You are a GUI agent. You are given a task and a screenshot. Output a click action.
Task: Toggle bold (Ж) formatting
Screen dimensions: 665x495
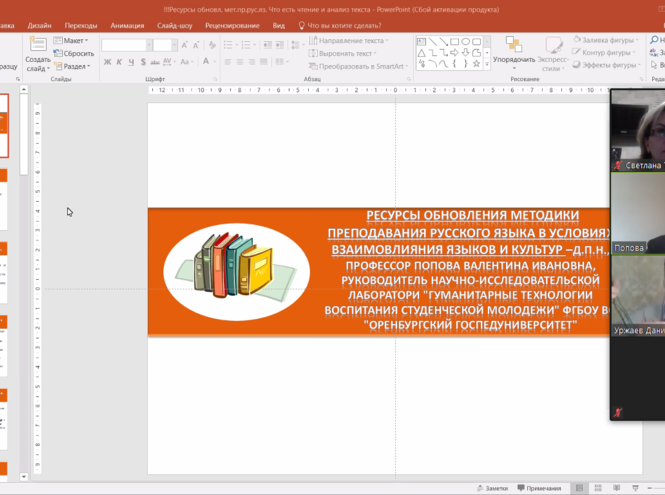pyautogui.click(x=107, y=63)
